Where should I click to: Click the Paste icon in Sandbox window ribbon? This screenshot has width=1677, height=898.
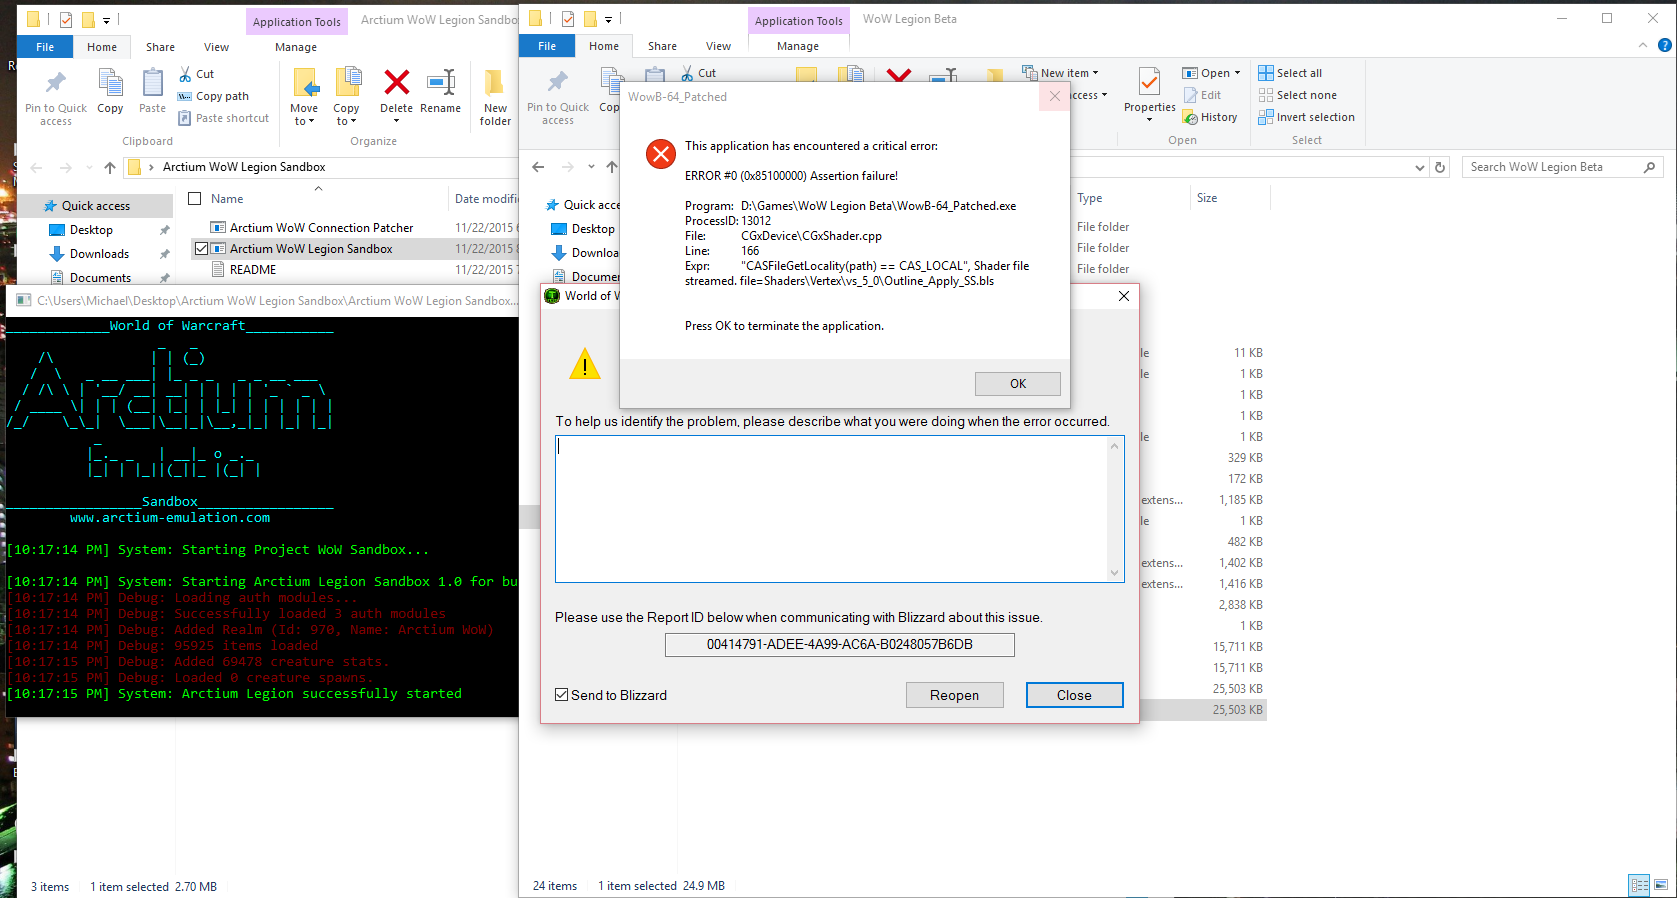[153, 84]
